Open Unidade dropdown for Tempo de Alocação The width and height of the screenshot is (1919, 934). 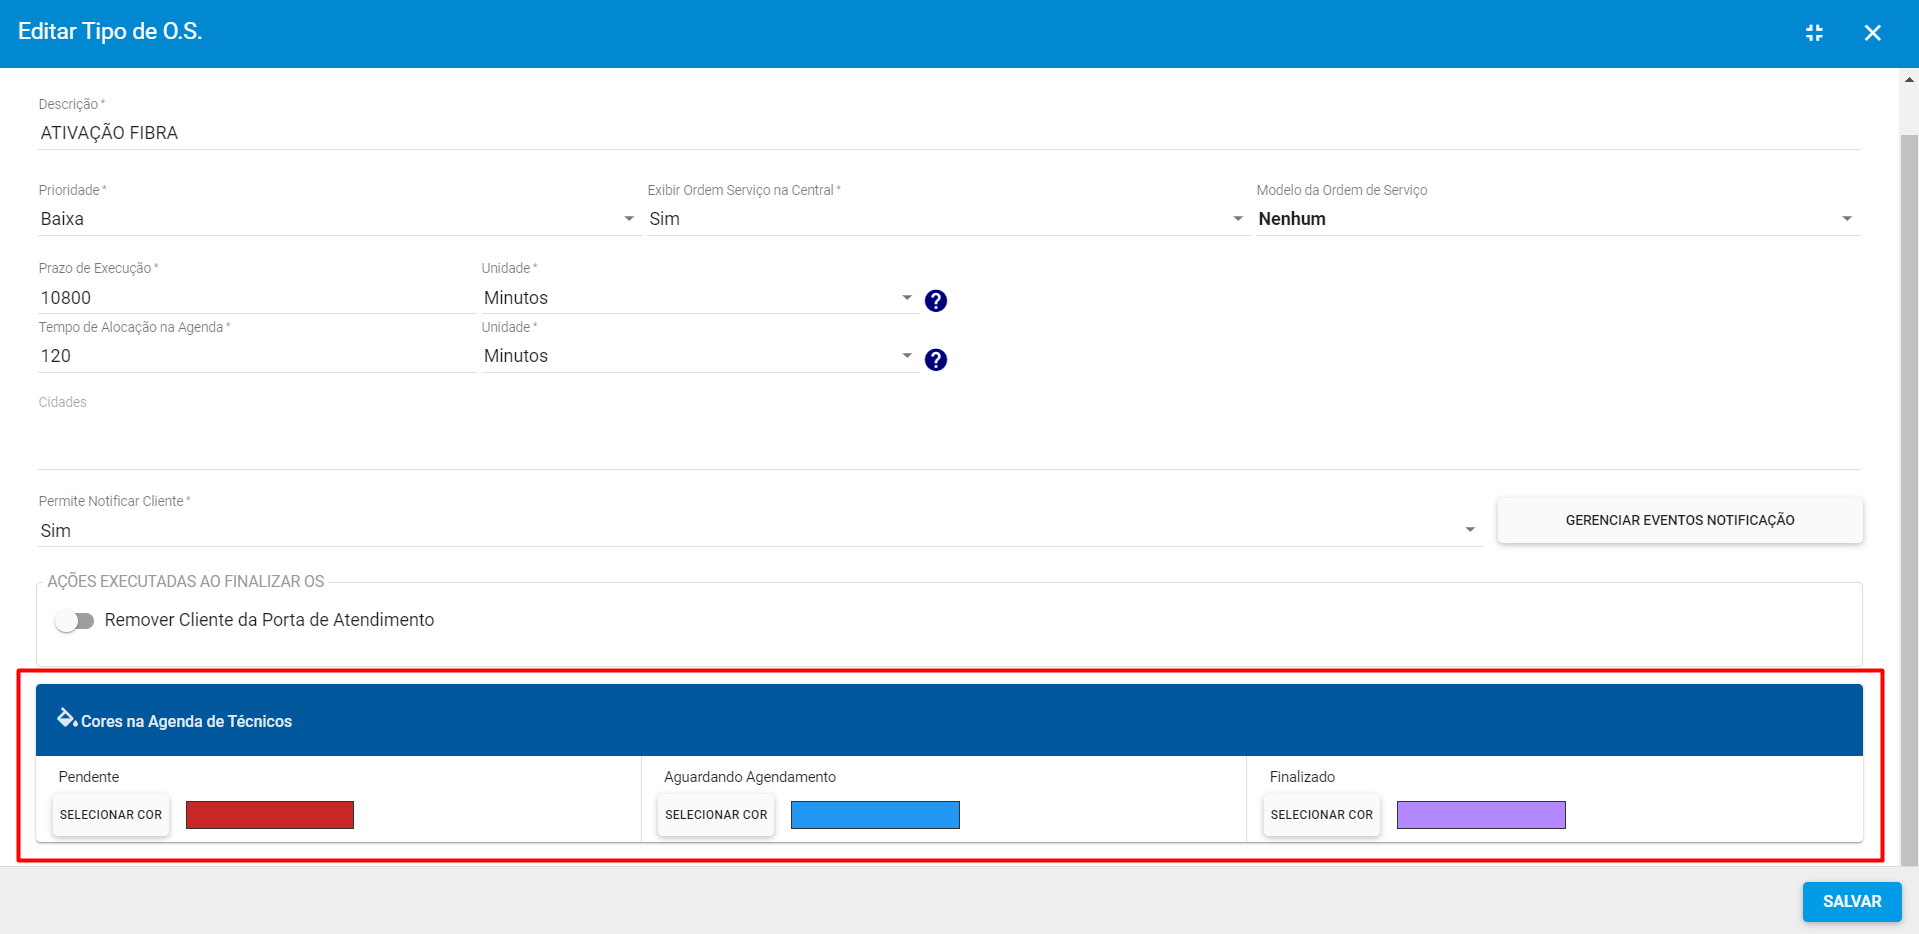(x=700, y=356)
